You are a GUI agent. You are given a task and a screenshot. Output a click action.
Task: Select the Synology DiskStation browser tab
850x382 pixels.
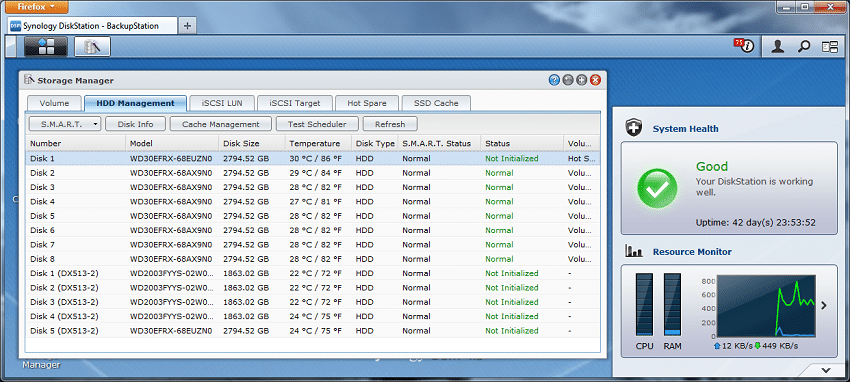92,25
